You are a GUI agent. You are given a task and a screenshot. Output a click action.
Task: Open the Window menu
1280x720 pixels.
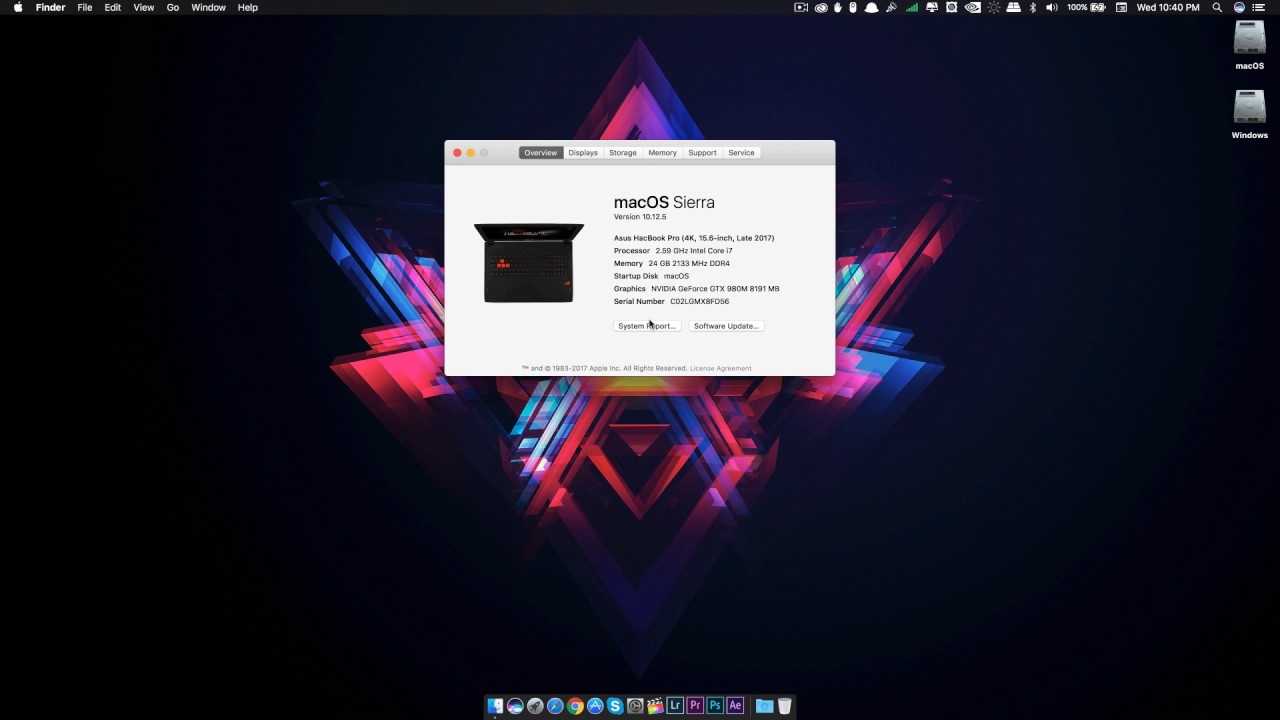pos(208,7)
